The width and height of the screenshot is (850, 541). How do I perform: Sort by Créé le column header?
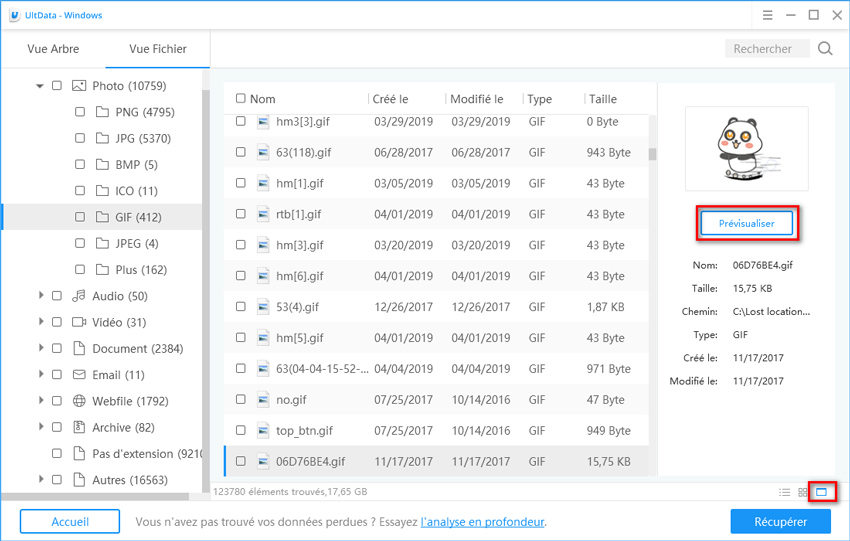[x=390, y=99]
